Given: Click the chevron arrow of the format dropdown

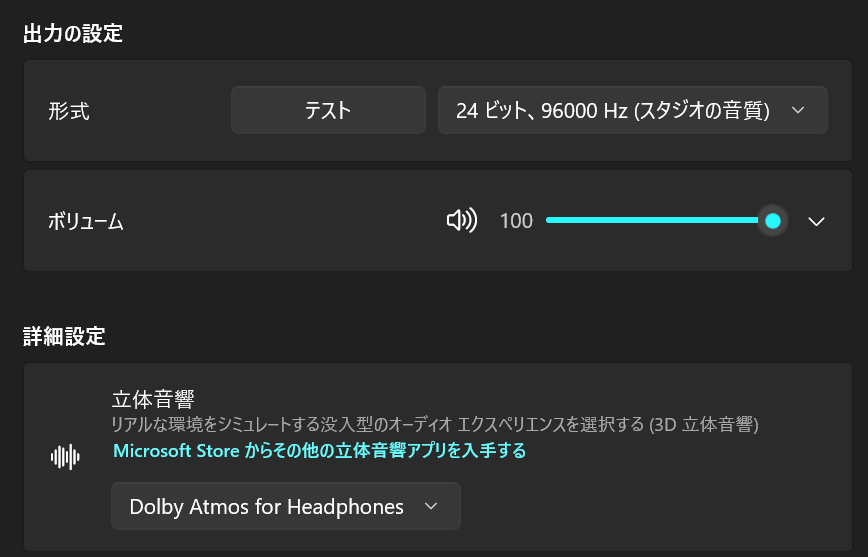Looking at the screenshot, I should click(x=798, y=110).
